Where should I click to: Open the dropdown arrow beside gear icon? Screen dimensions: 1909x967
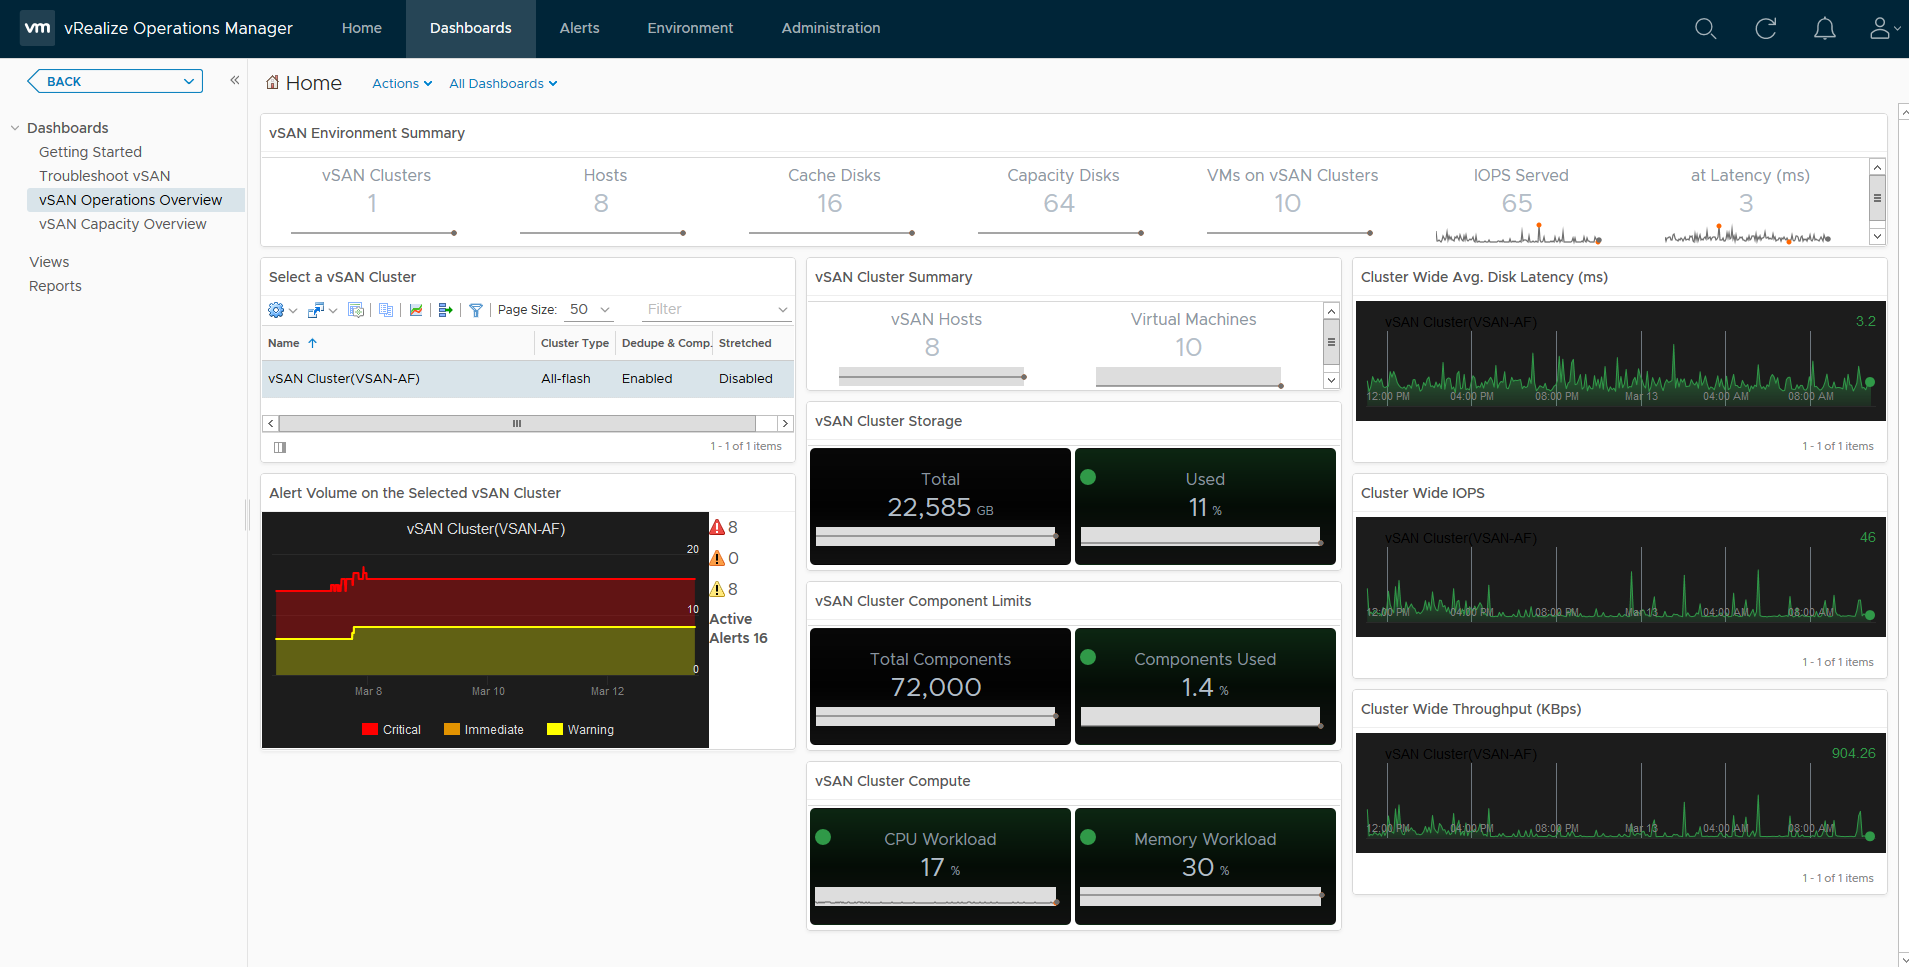tap(293, 311)
